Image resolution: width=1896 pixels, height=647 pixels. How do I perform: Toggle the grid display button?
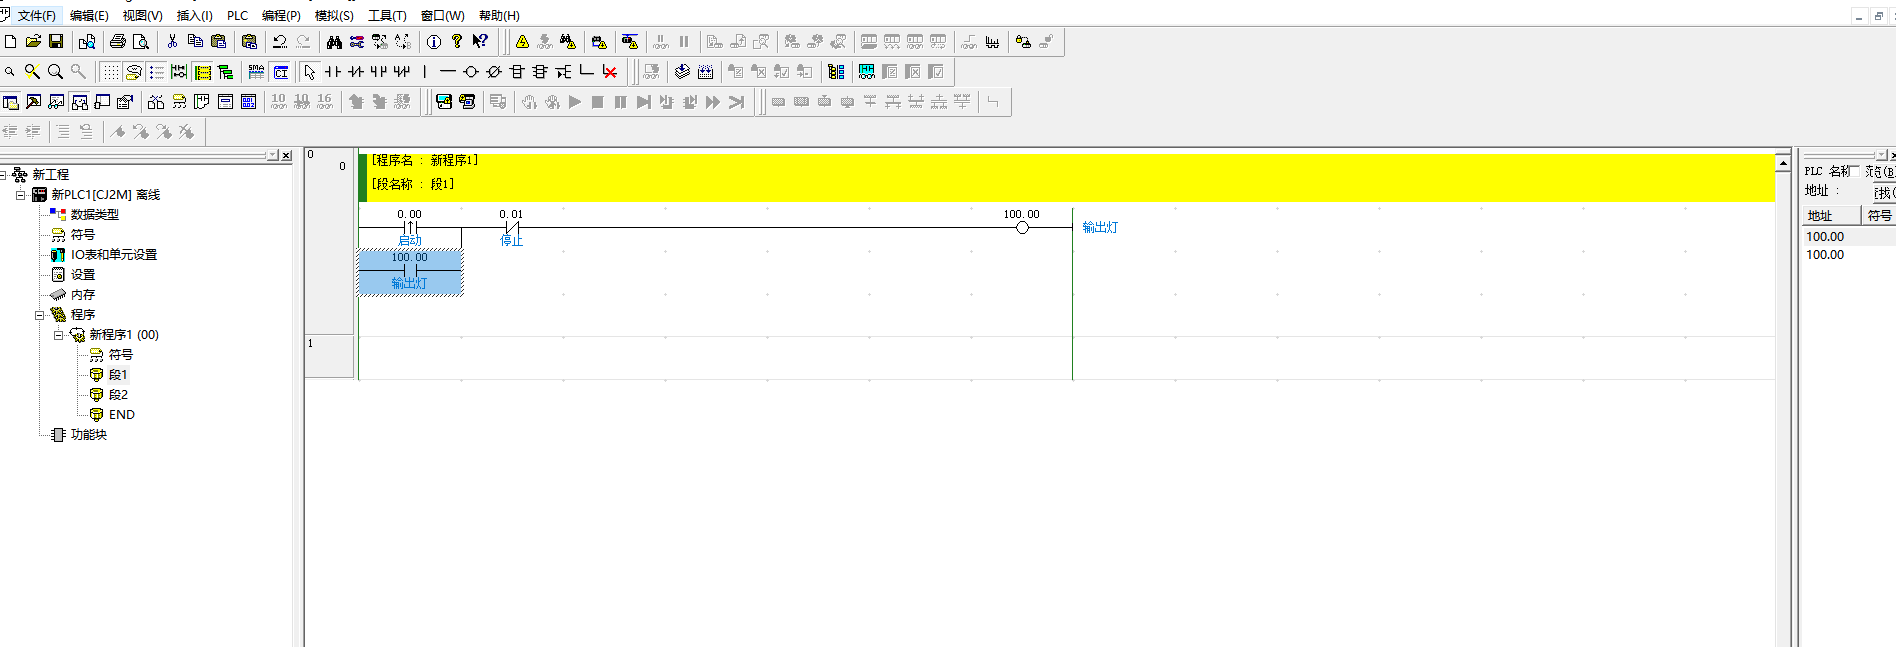pyautogui.click(x=110, y=72)
